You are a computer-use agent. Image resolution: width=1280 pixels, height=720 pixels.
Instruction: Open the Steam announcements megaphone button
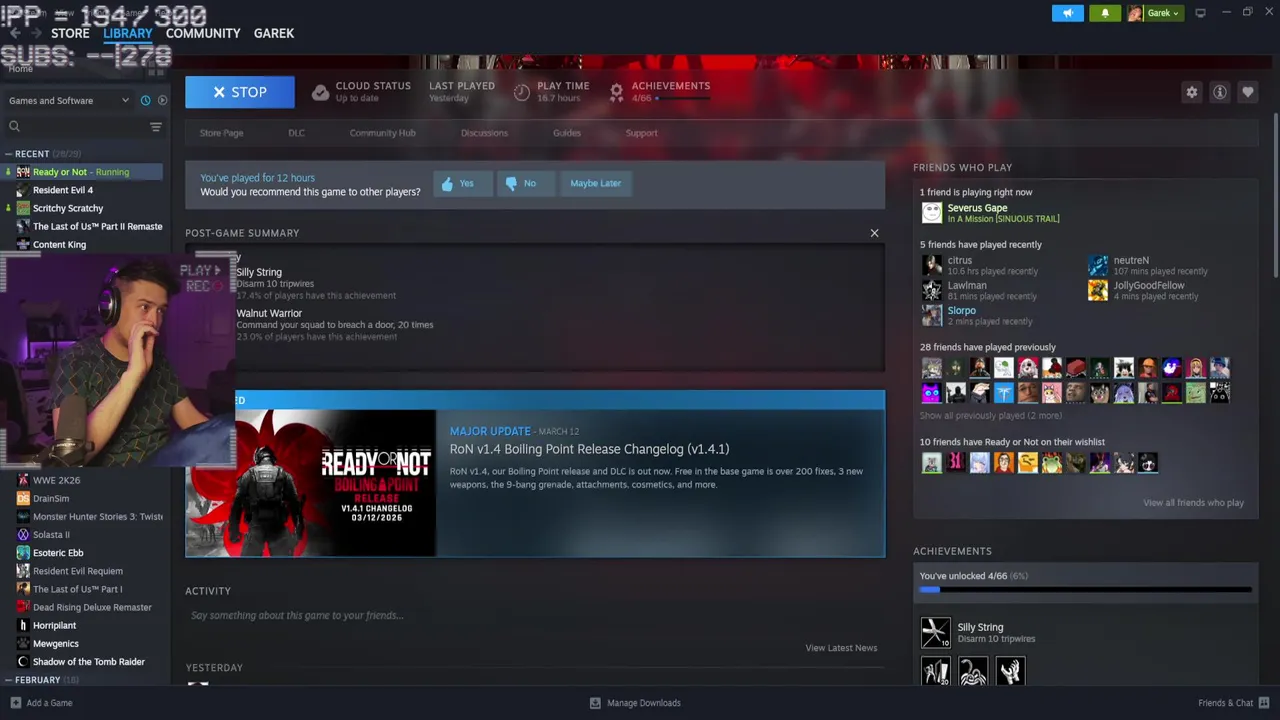click(x=1068, y=13)
